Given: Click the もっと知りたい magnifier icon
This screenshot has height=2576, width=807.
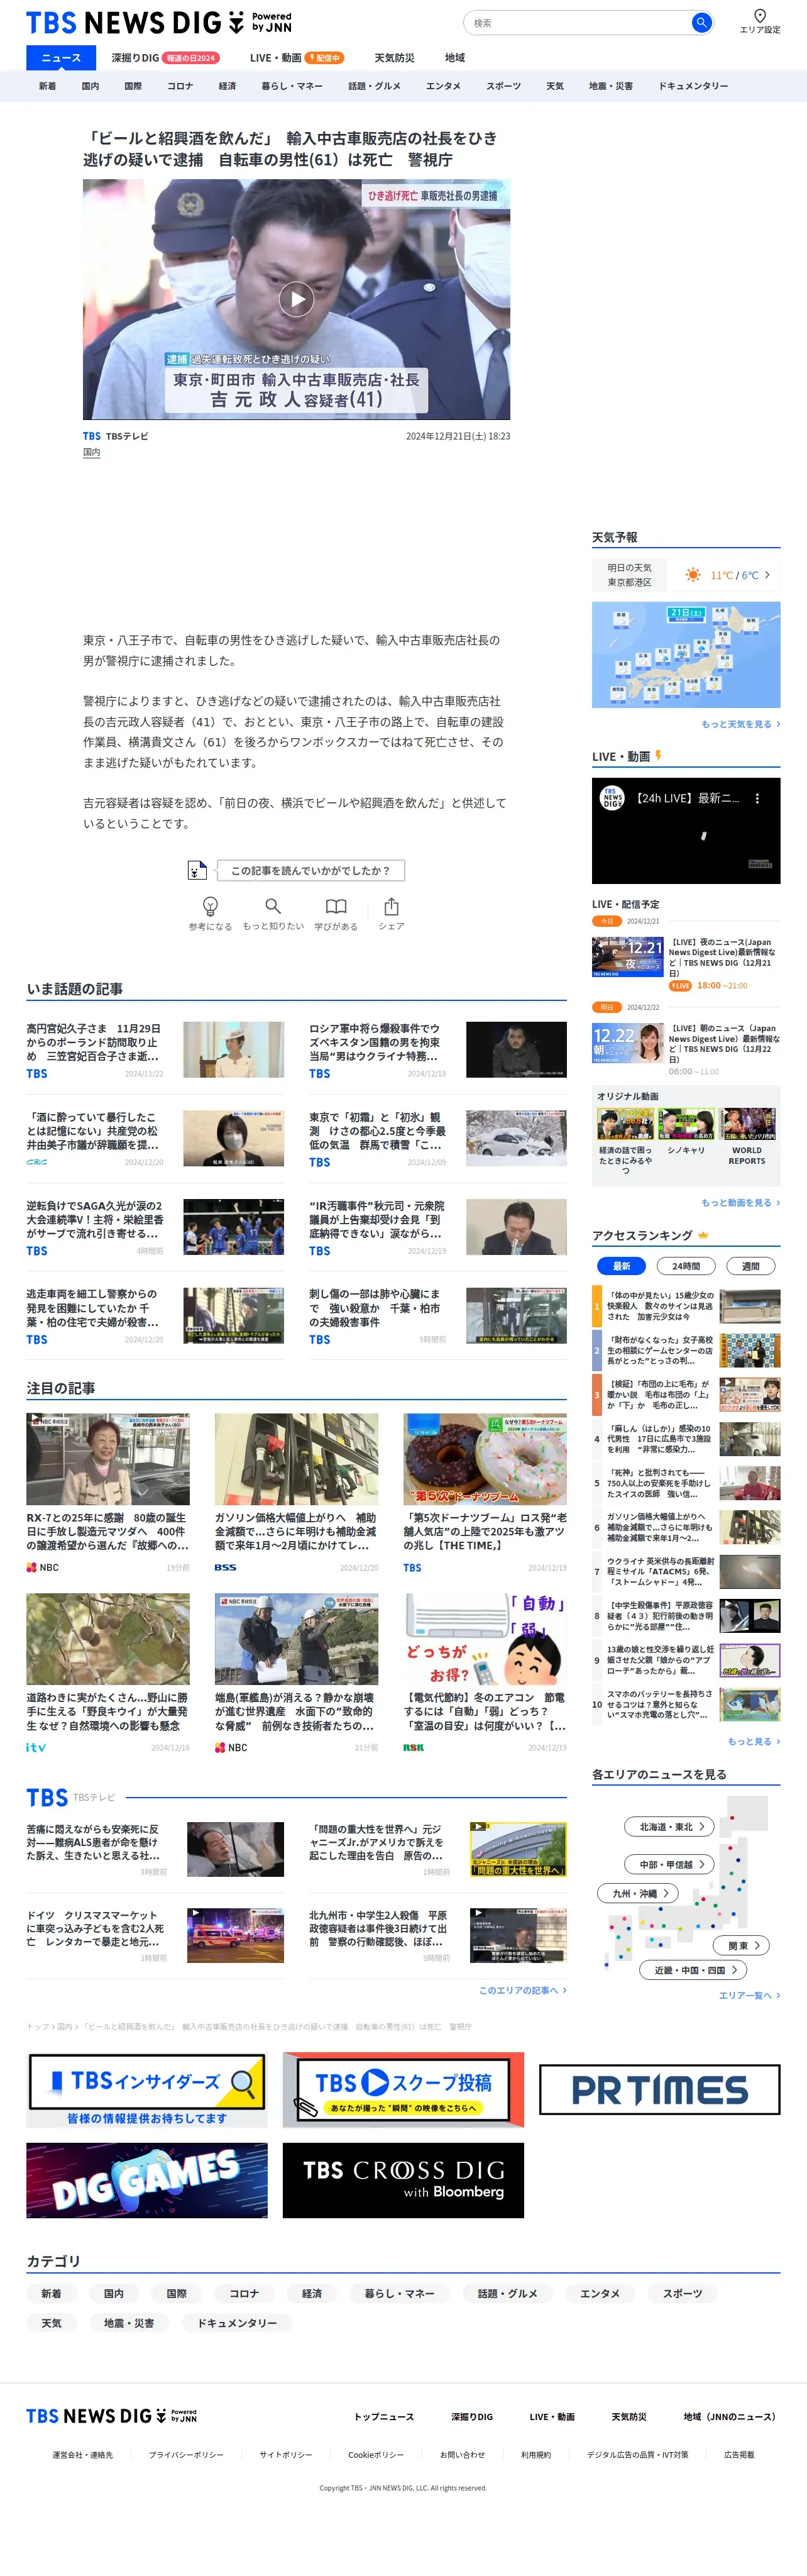Looking at the screenshot, I should pyautogui.click(x=273, y=906).
